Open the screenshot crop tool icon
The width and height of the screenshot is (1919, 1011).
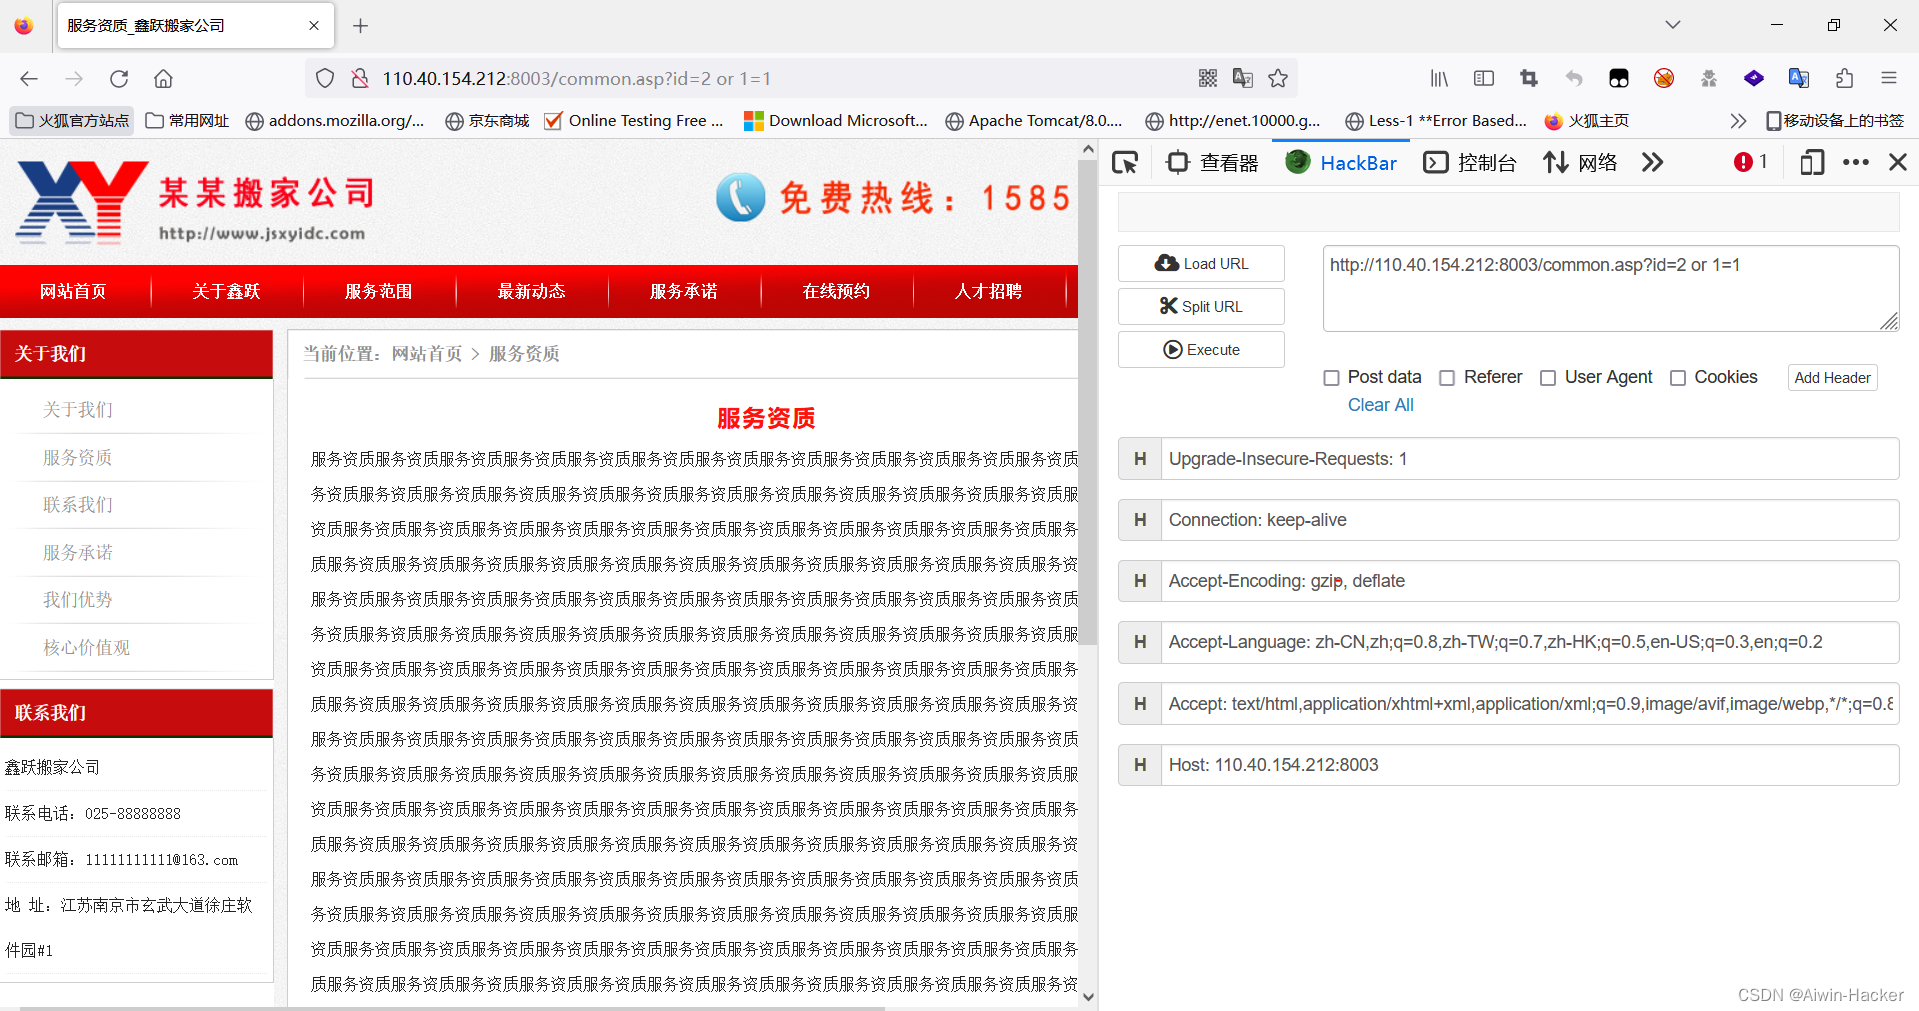point(1529,78)
